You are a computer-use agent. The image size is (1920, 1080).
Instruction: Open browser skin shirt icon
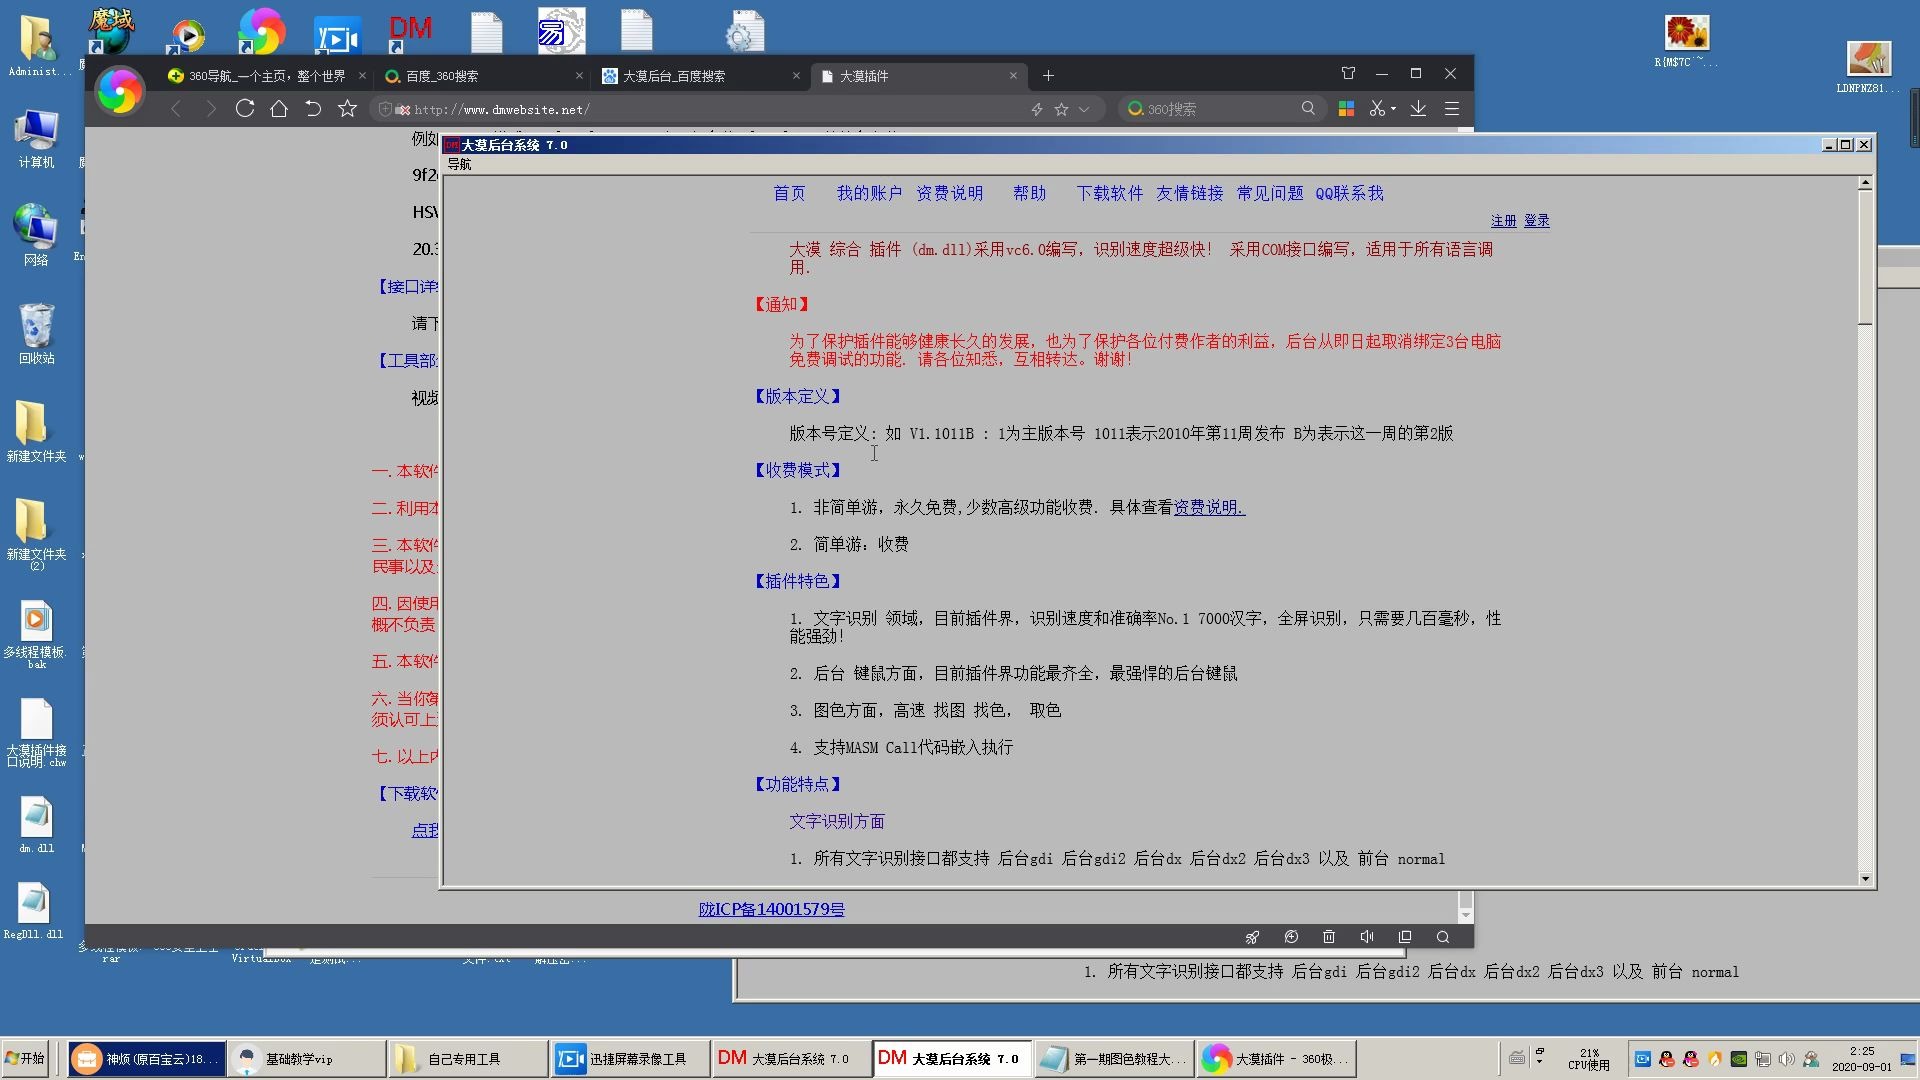pyautogui.click(x=1348, y=74)
